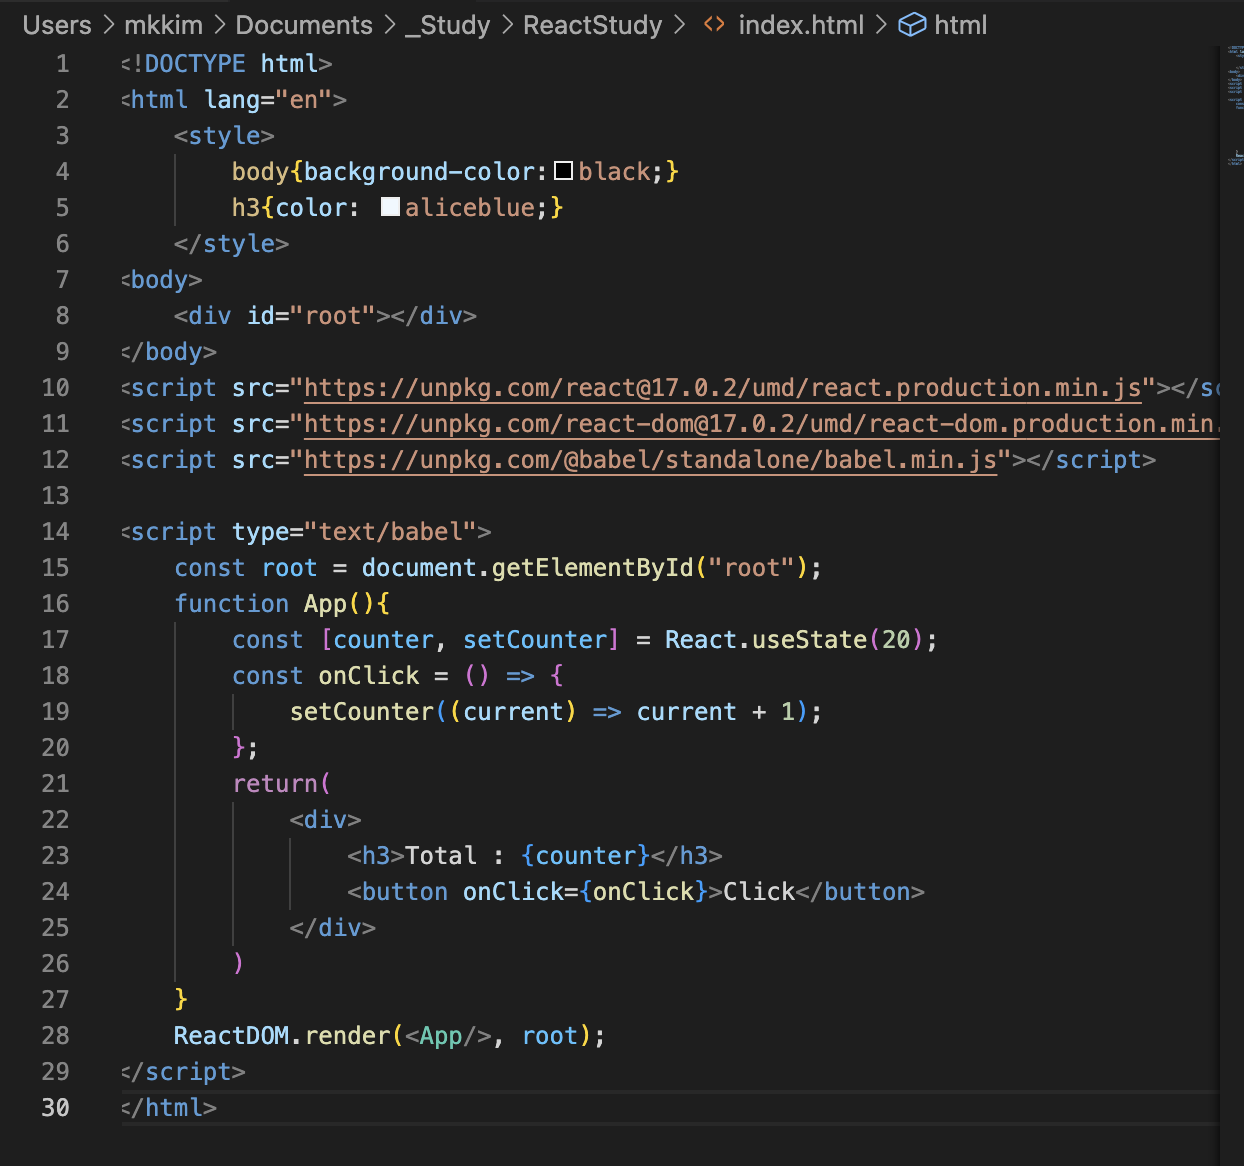
Task: Click the opening body tag on line 7
Action: [x=162, y=280]
